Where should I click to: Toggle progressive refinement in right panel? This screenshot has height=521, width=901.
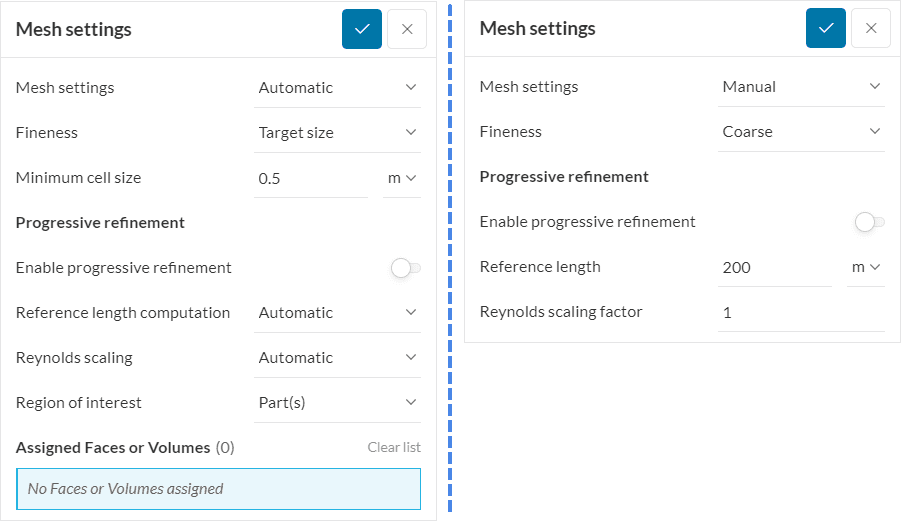[869, 222]
